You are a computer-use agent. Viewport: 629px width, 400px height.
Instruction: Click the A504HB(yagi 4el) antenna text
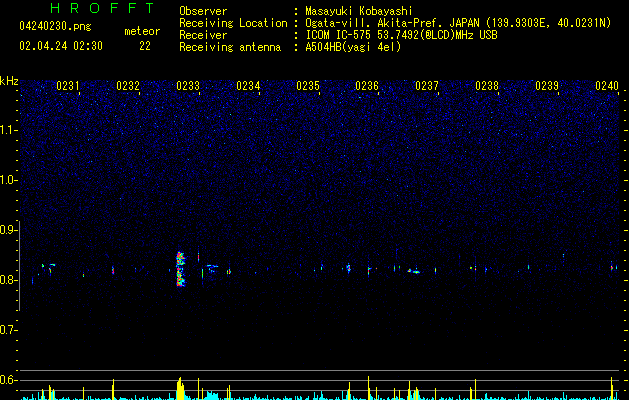353,47
